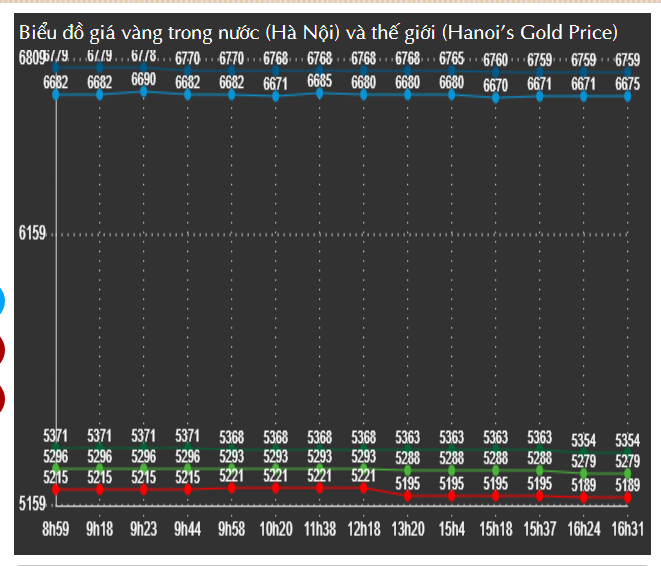Click the blue 6670 point at 15h18
Viewport: 661px width, 566px height.
click(495, 97)
